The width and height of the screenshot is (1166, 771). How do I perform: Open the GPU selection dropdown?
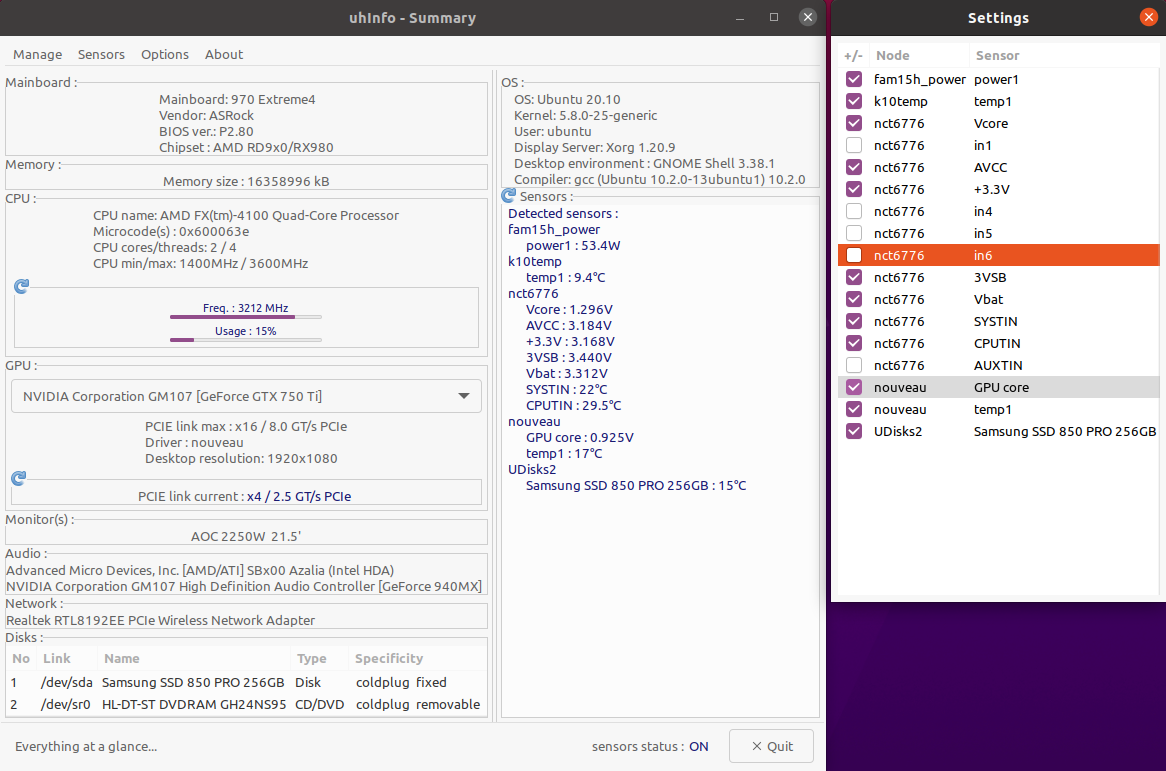pyautogui.click(x=246, y=396)
